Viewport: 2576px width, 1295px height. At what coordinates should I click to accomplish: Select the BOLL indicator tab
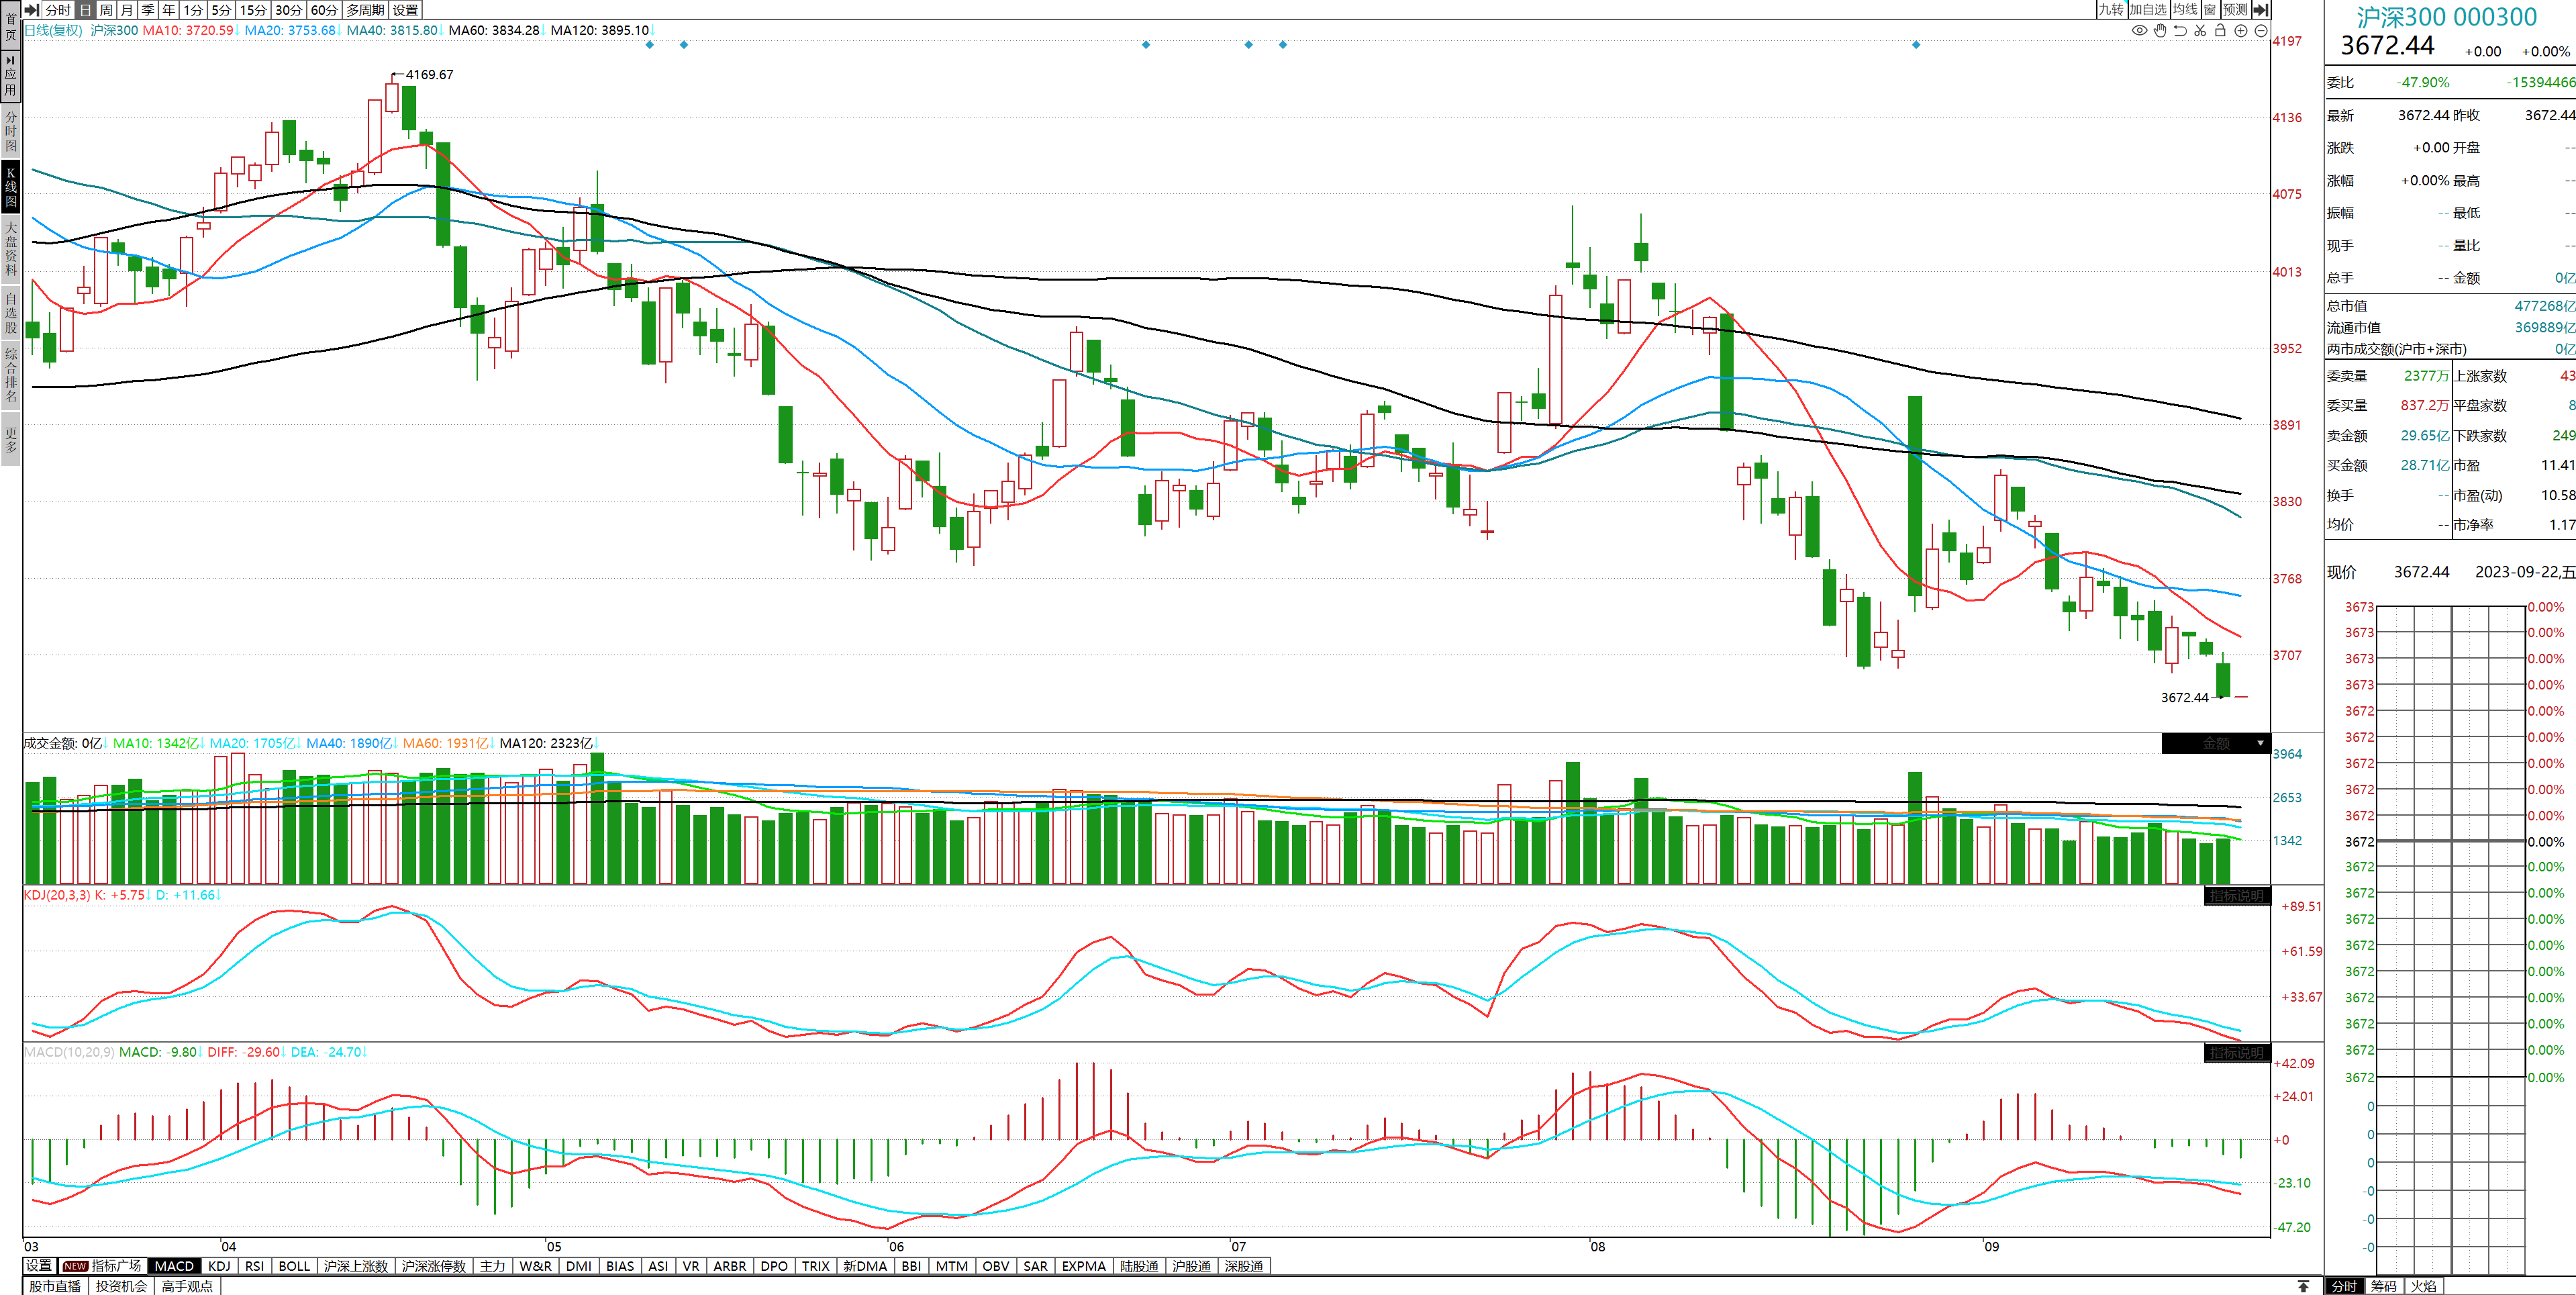tap(294, 1266)
